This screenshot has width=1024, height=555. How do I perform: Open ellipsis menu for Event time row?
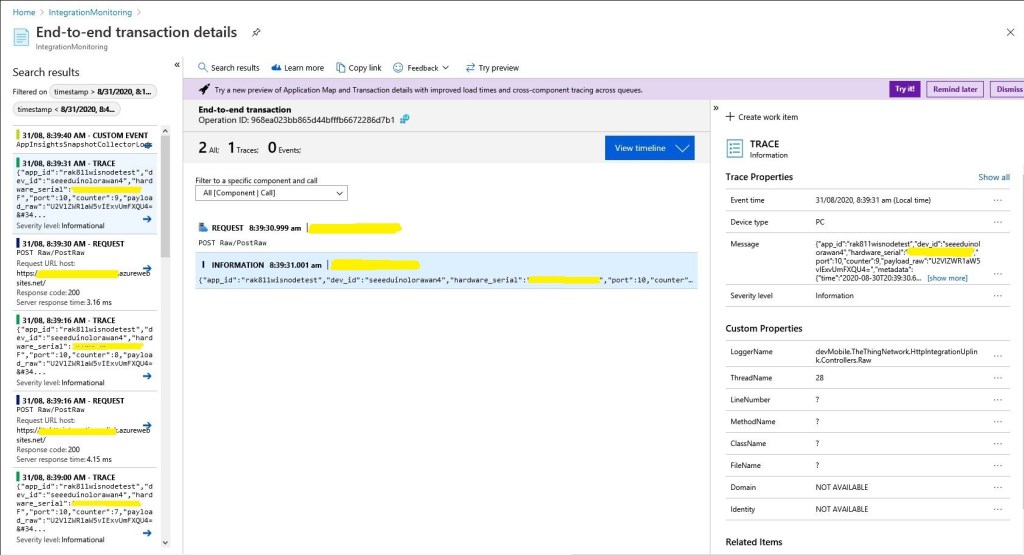(x=997, y=200)
